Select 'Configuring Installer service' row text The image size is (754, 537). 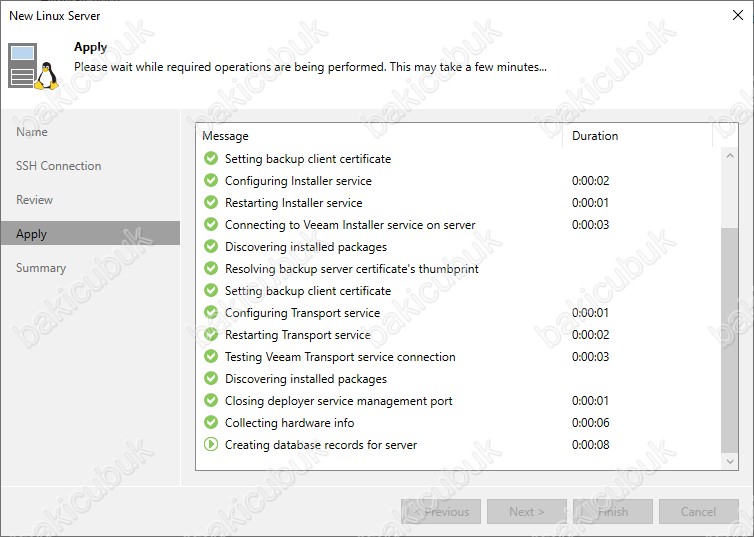click(x=298, y=181)
